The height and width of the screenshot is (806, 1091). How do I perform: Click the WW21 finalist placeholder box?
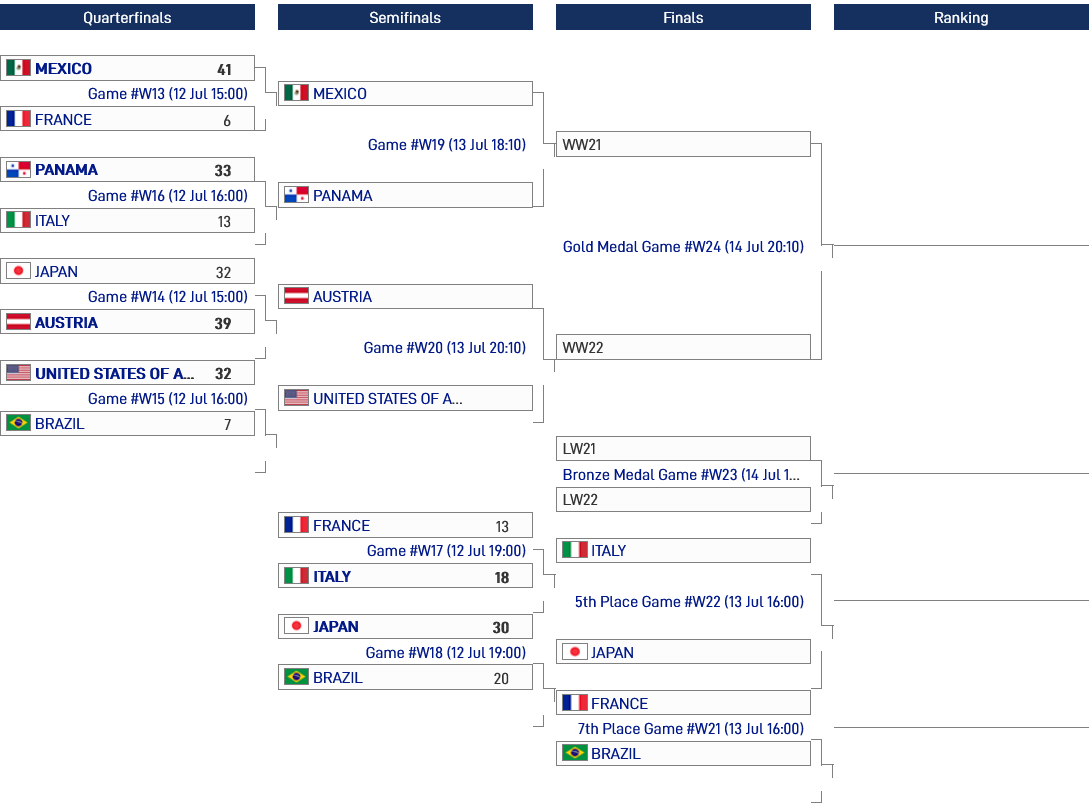coord(683,144)
